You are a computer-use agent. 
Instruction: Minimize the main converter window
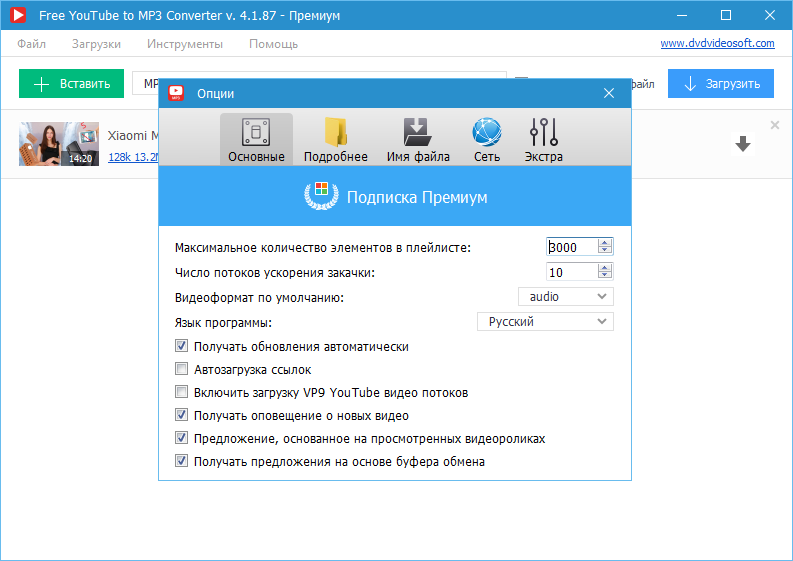tap(682, 15)
